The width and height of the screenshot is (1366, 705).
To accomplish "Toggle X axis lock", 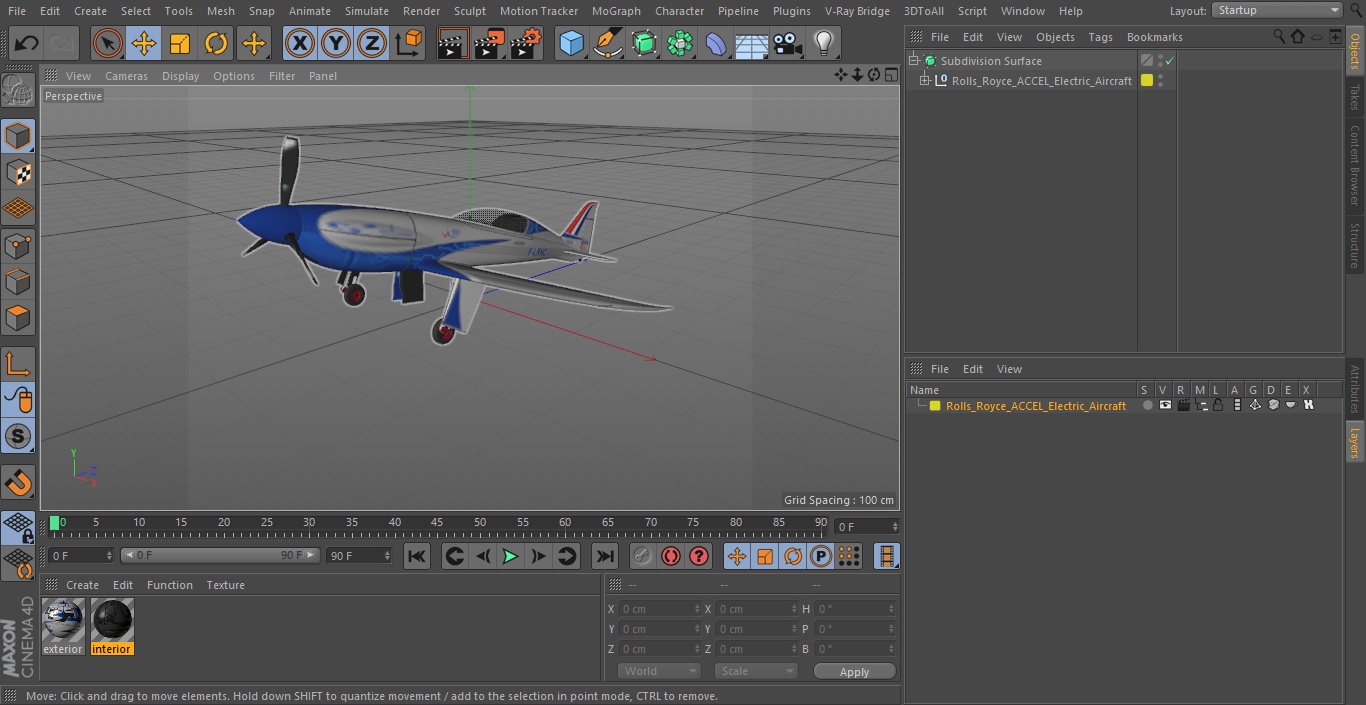I will [x=300, y=43].
